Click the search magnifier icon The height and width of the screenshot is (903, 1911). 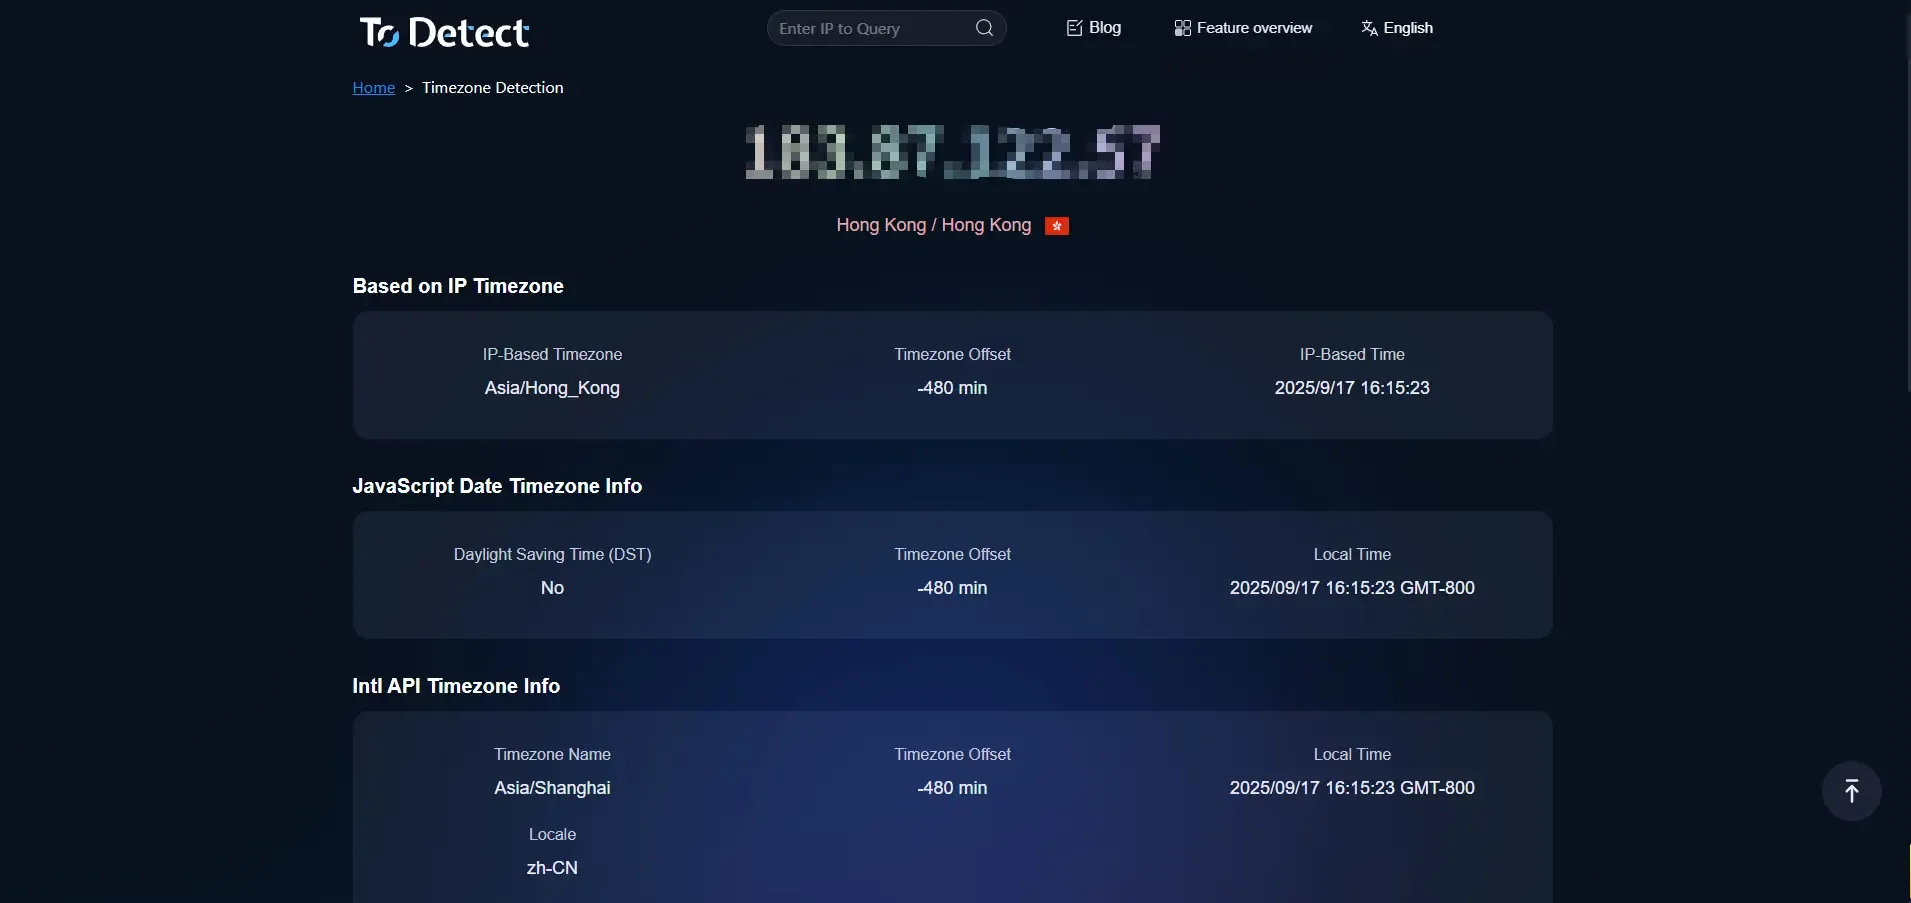coord(984,28)
